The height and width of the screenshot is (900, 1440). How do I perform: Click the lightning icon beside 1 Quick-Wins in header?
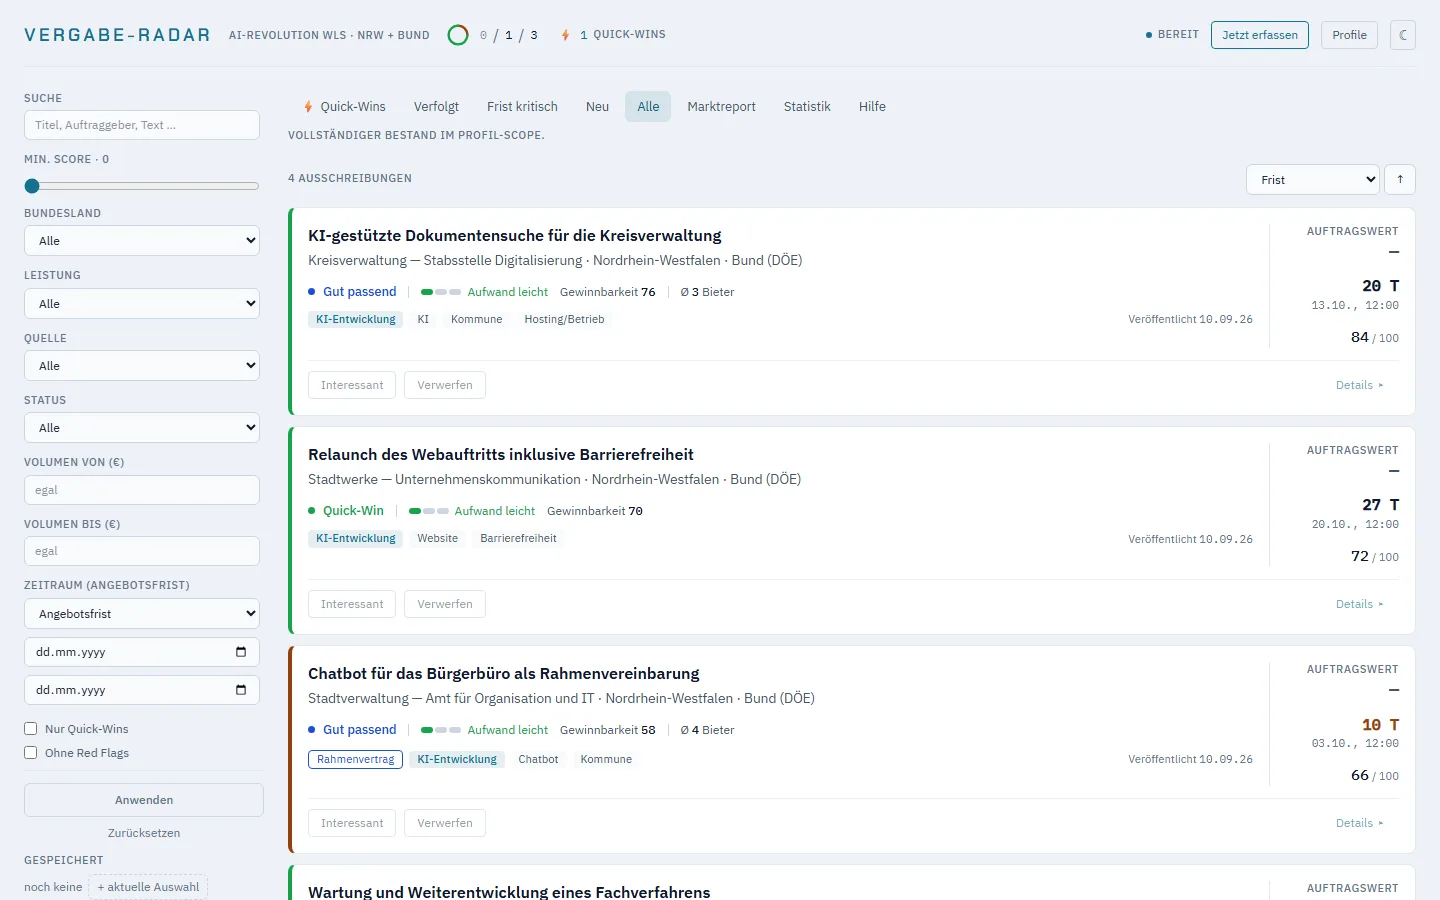[566, 35]
